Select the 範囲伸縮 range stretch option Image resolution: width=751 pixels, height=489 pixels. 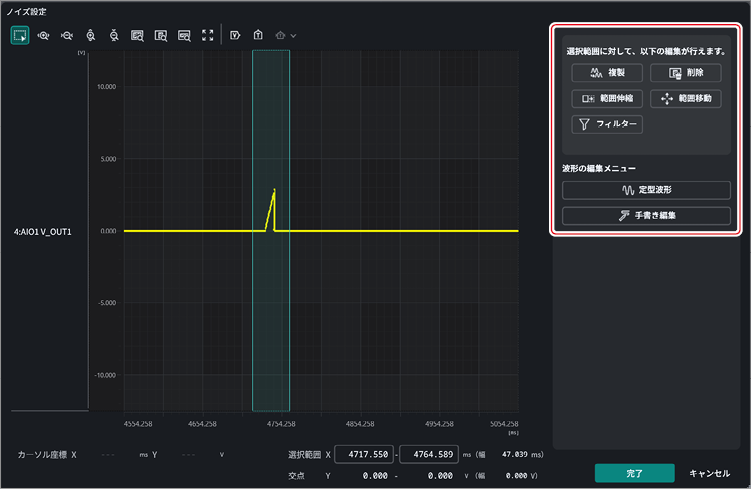(x=607, y=99)
